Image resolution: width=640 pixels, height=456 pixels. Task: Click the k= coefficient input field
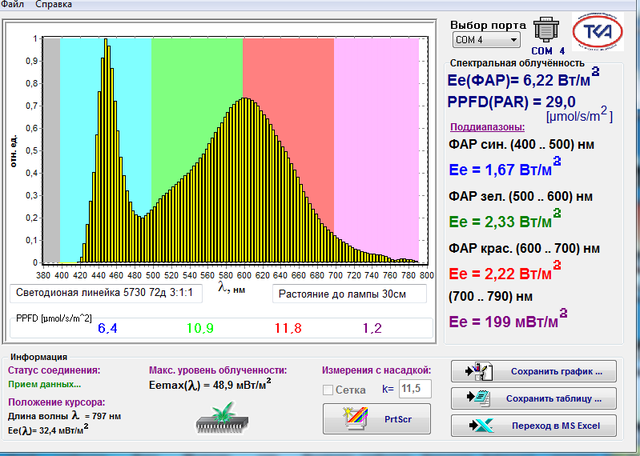click(x=413, y=388)
